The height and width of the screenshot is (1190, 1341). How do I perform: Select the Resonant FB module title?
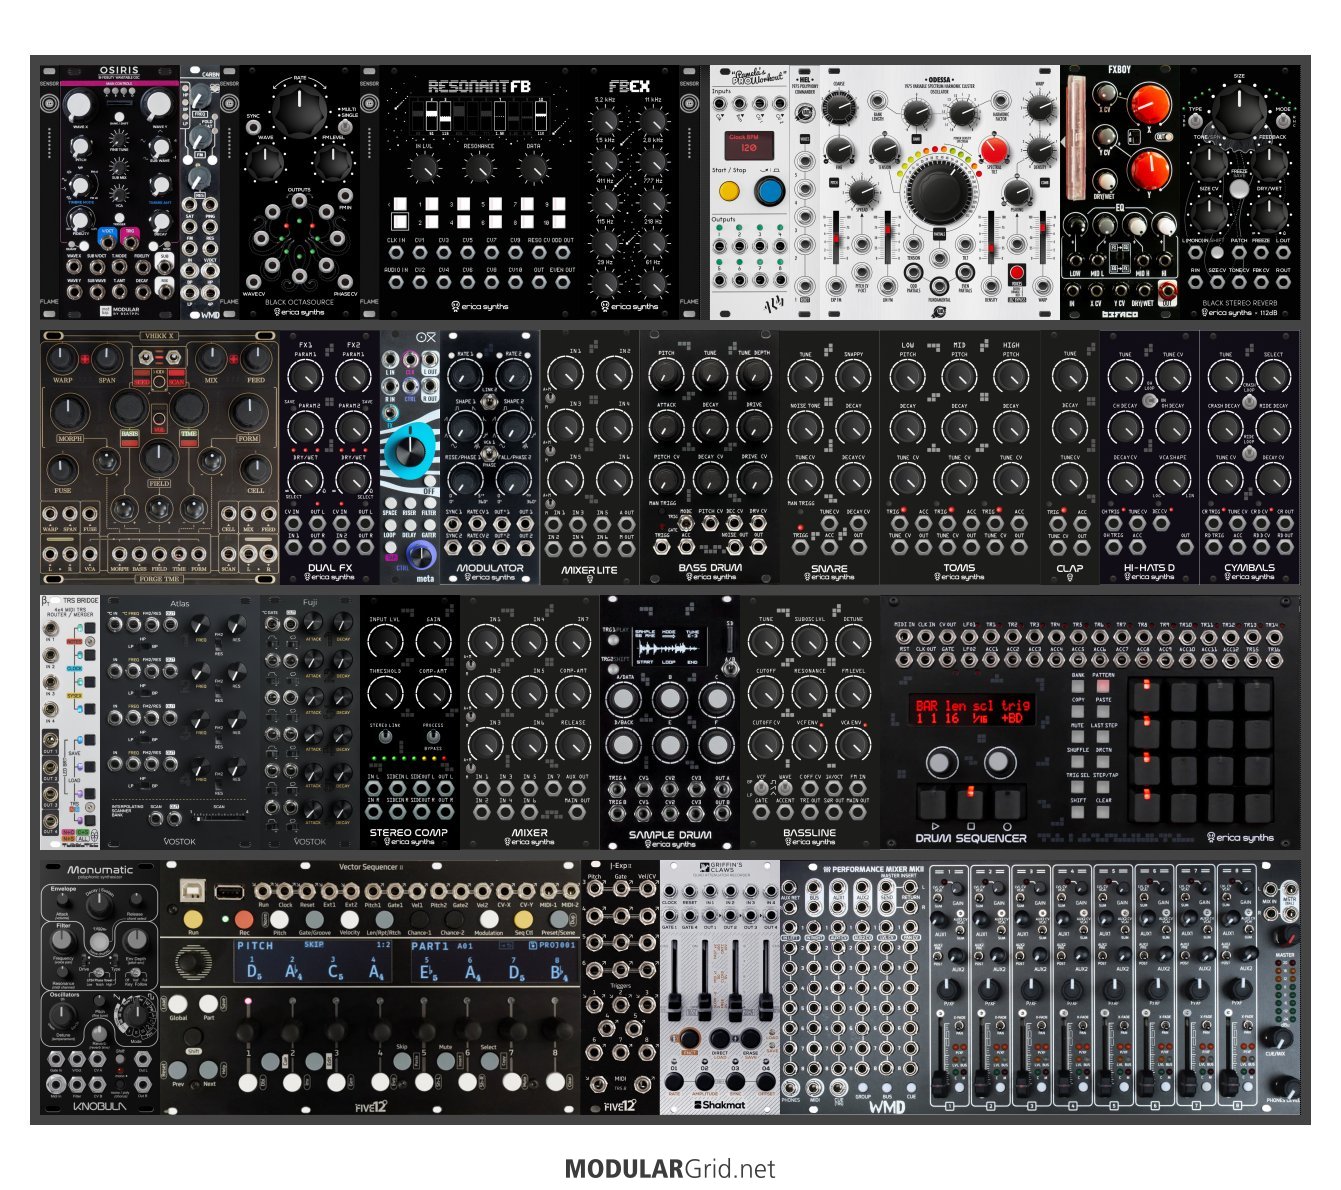pos(480,87)
